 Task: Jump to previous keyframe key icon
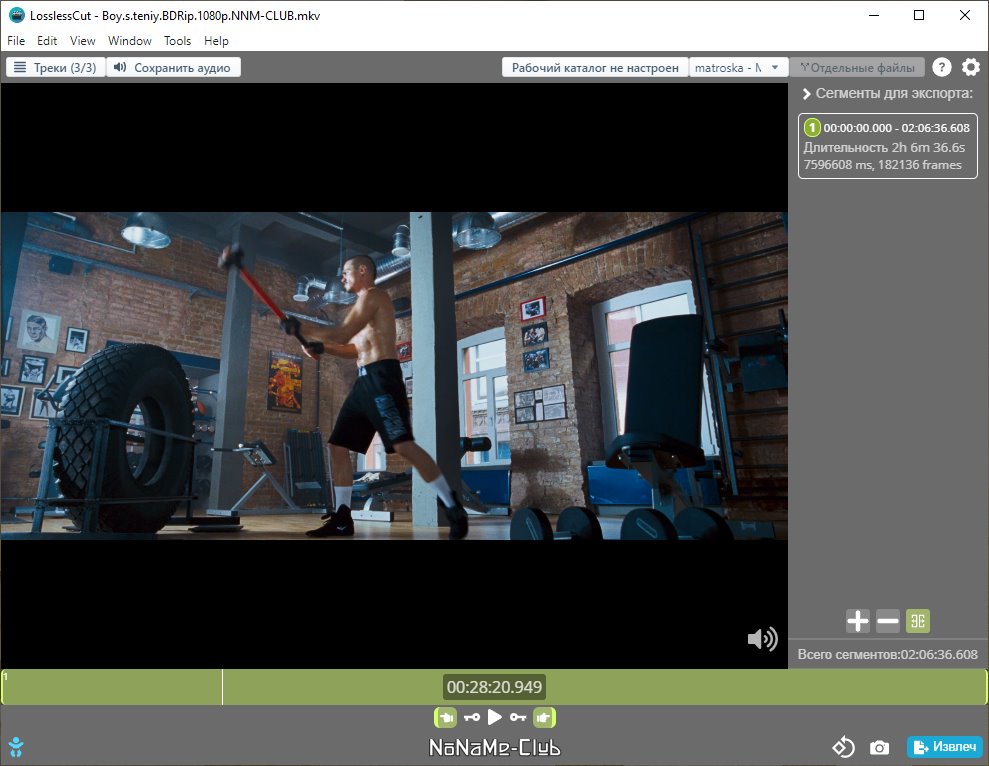(x=472, y=717)
